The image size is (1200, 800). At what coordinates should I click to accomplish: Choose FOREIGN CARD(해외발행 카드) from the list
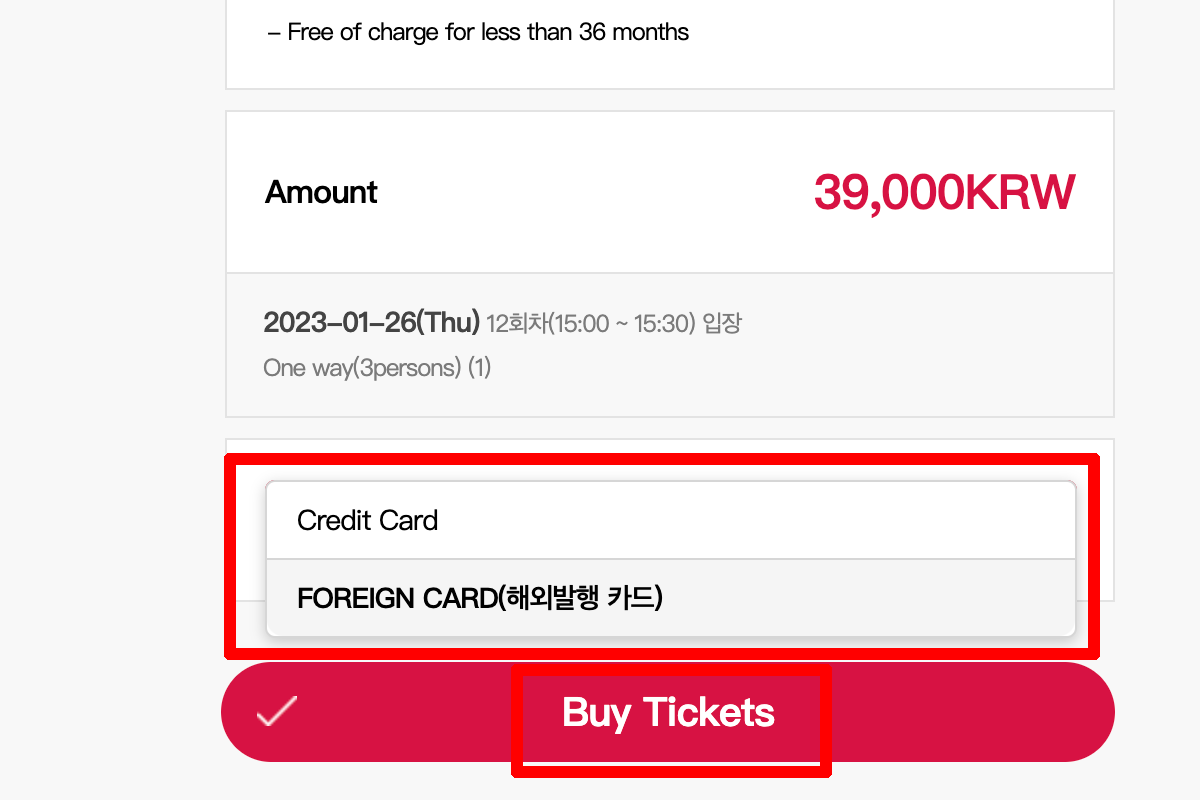point(480,598)
